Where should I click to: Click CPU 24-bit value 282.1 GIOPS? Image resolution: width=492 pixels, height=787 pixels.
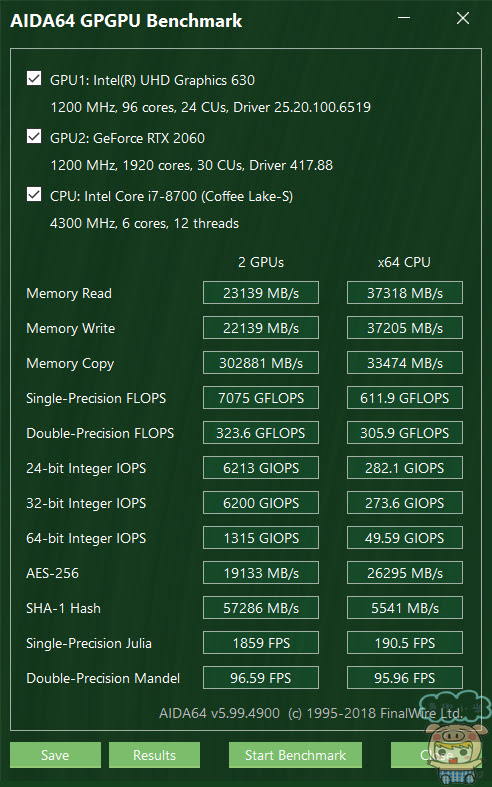[x=405, y=468]
